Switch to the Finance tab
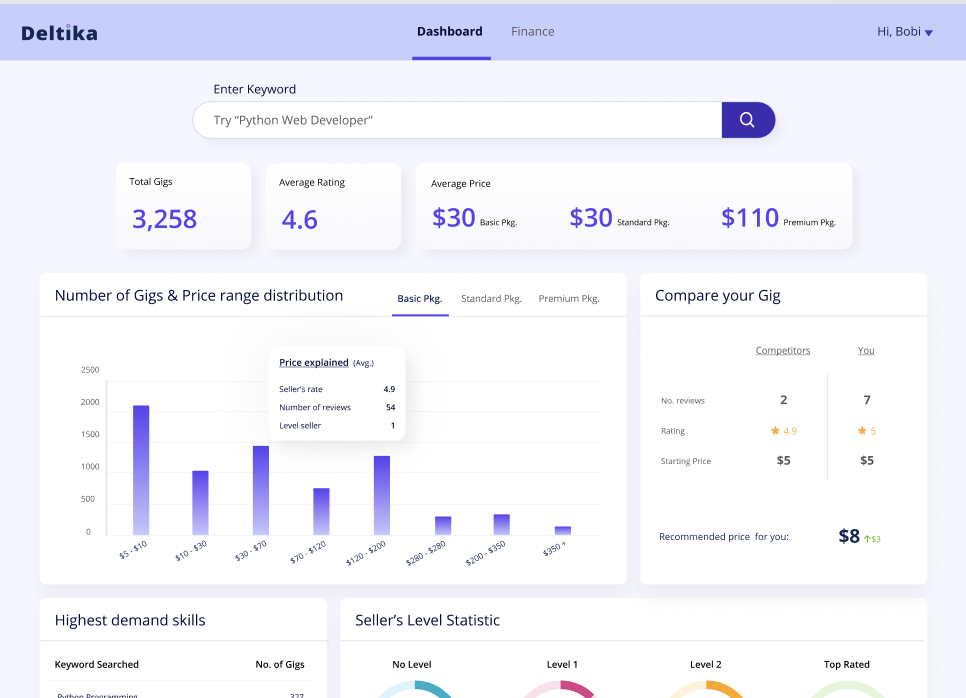The height and width of the screenshot is (698, 966). click(x=532, y=31)
